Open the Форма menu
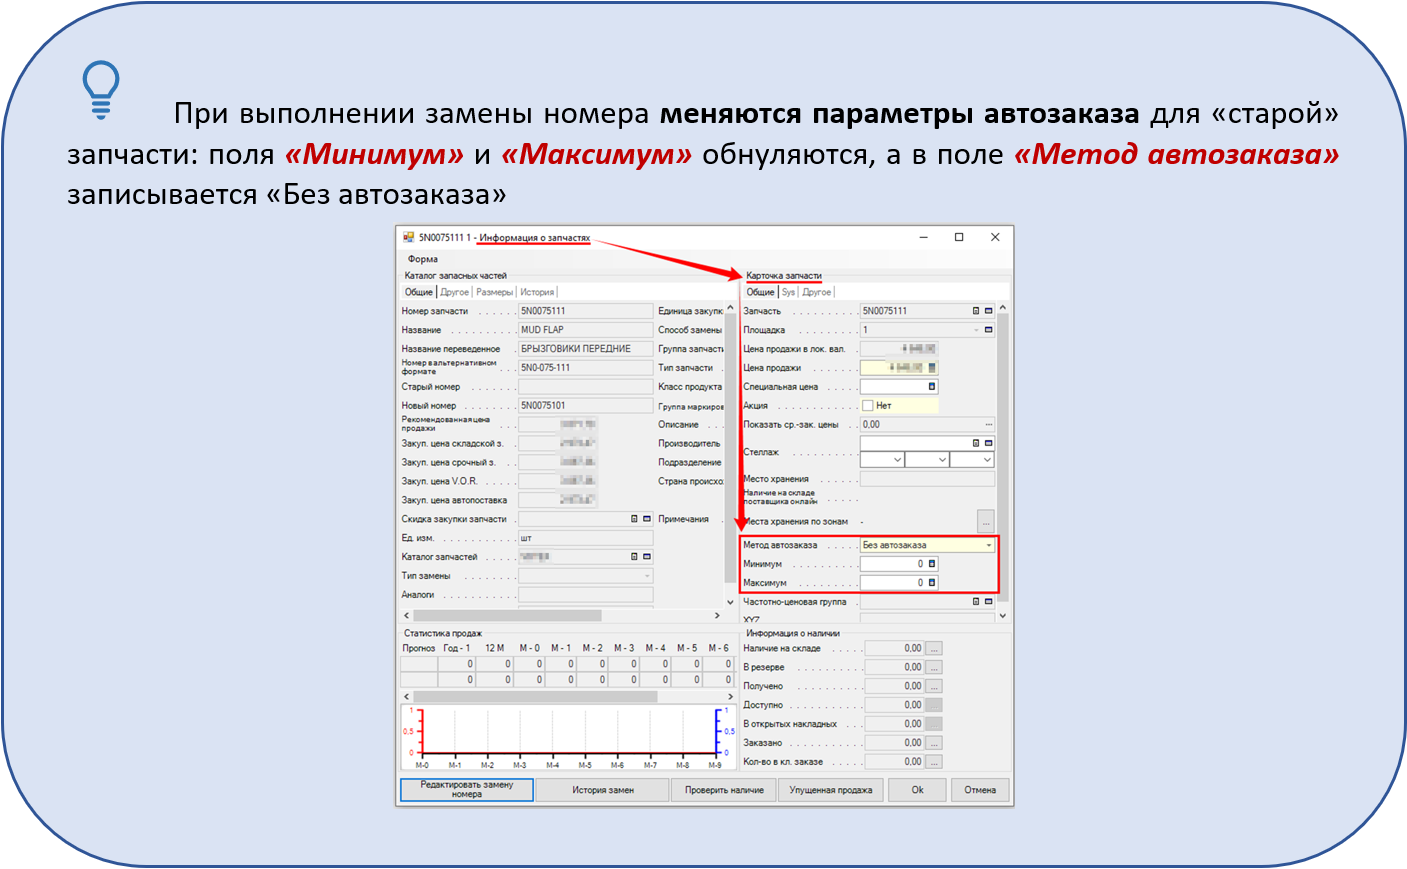 click(422, 259)
